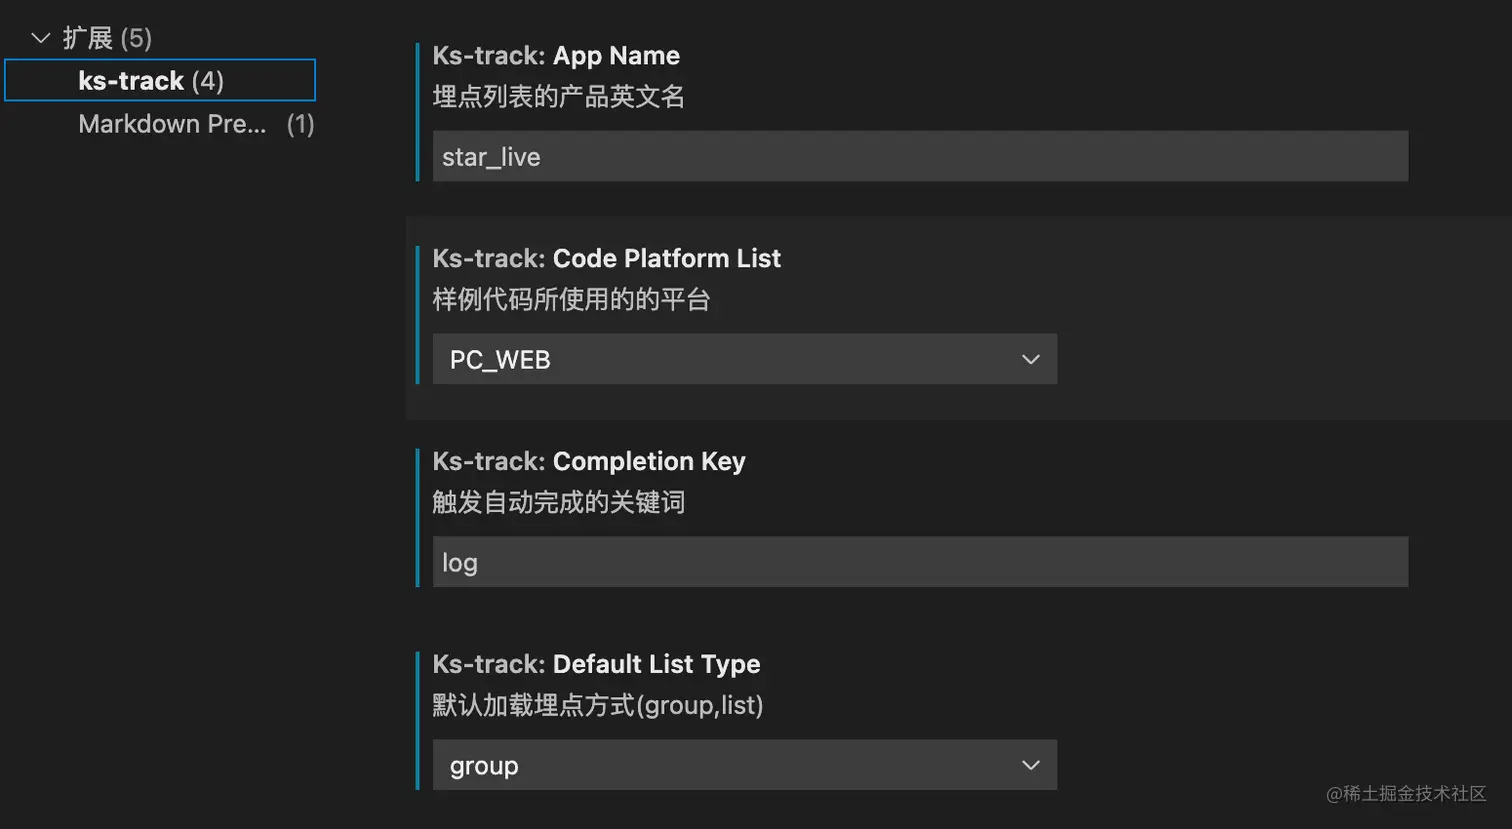The width and height of the screenshot is (1512, 829).
Task: Click the 触发自动完成的关键词 description text
Action: click(558, 502)
